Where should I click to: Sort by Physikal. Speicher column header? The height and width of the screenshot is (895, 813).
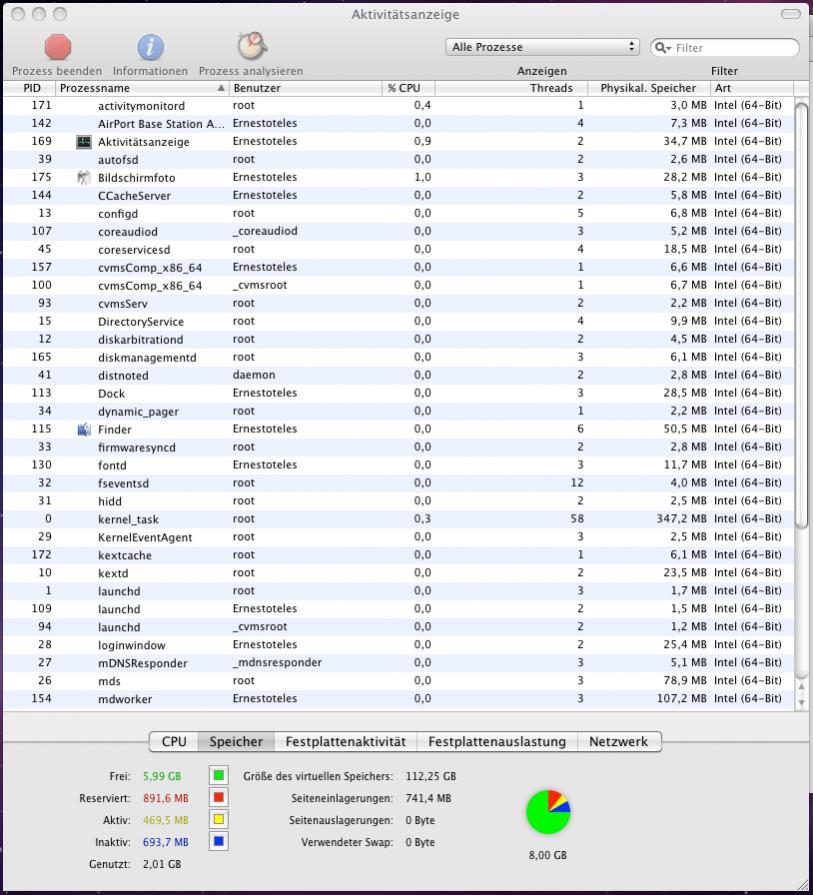649,88
